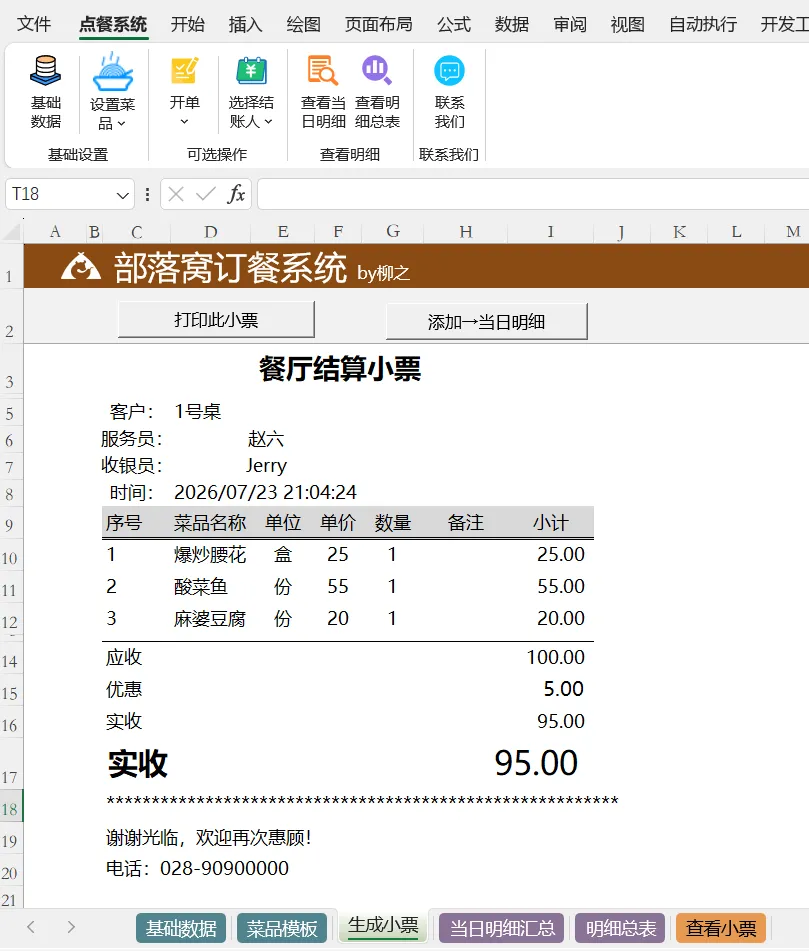Click the formula bar cancel X icon

[176, 194]
